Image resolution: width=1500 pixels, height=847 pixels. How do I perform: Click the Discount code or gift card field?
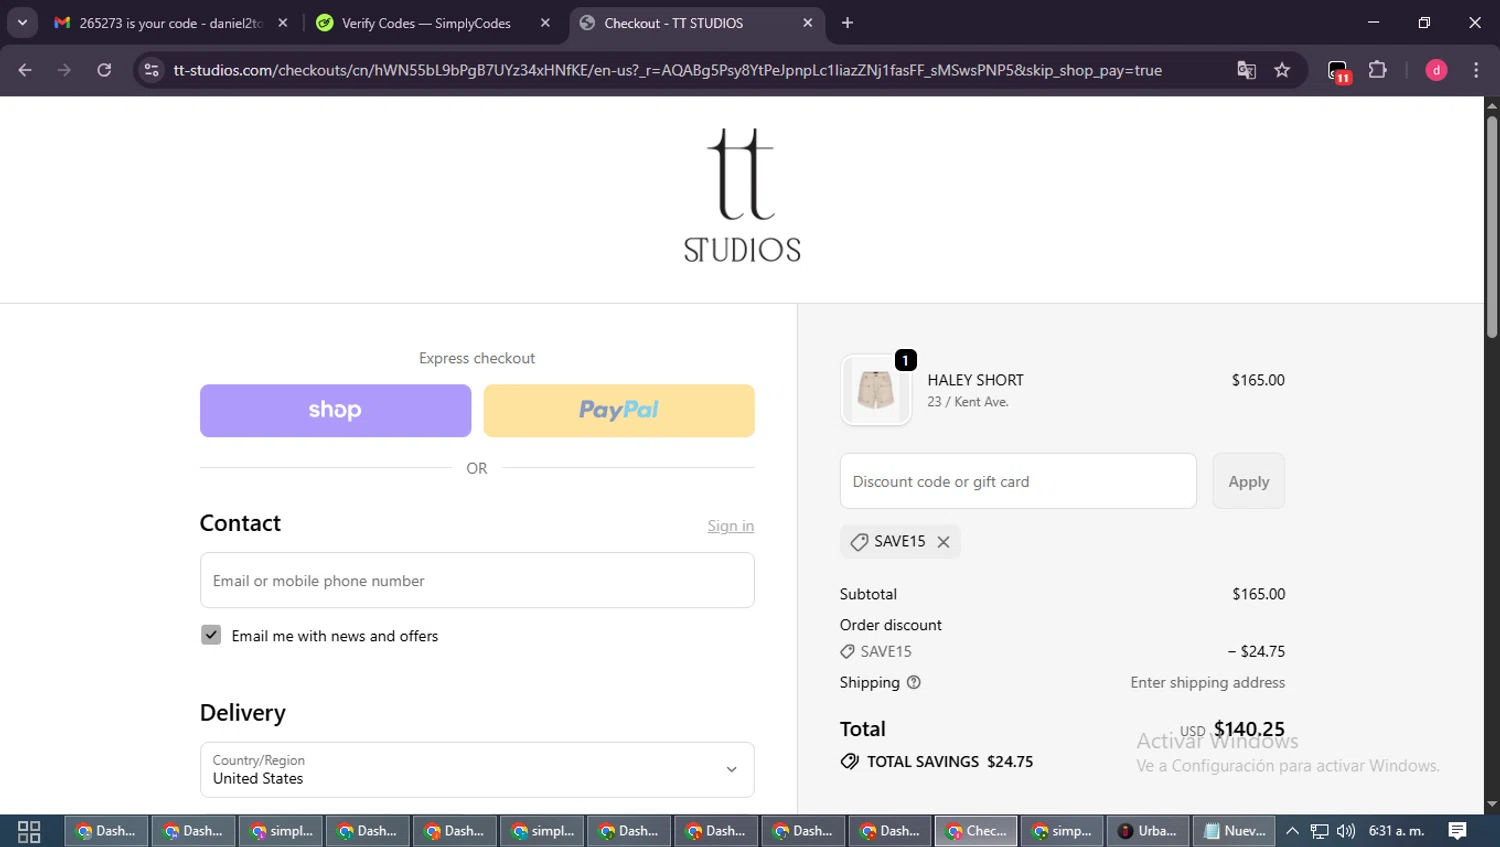click(1018, 481)
